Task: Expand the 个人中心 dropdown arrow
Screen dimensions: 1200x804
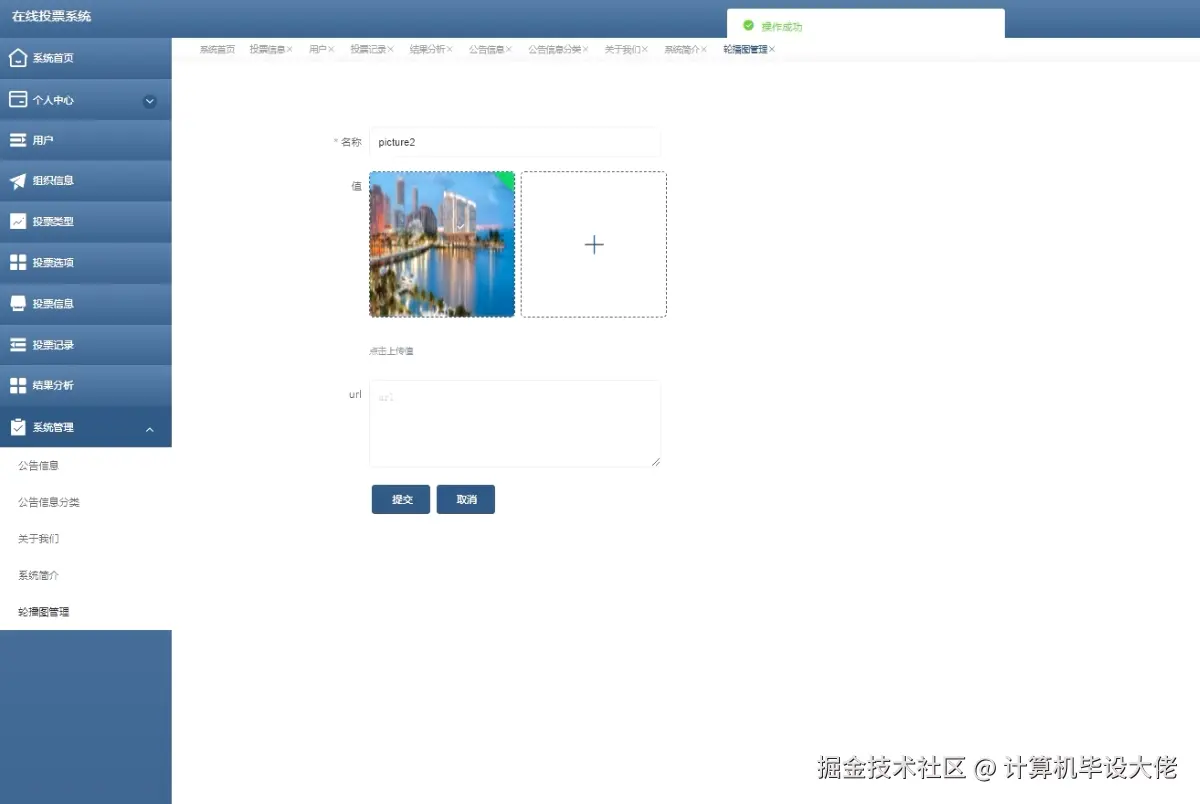Action: [x=150, y=101]
